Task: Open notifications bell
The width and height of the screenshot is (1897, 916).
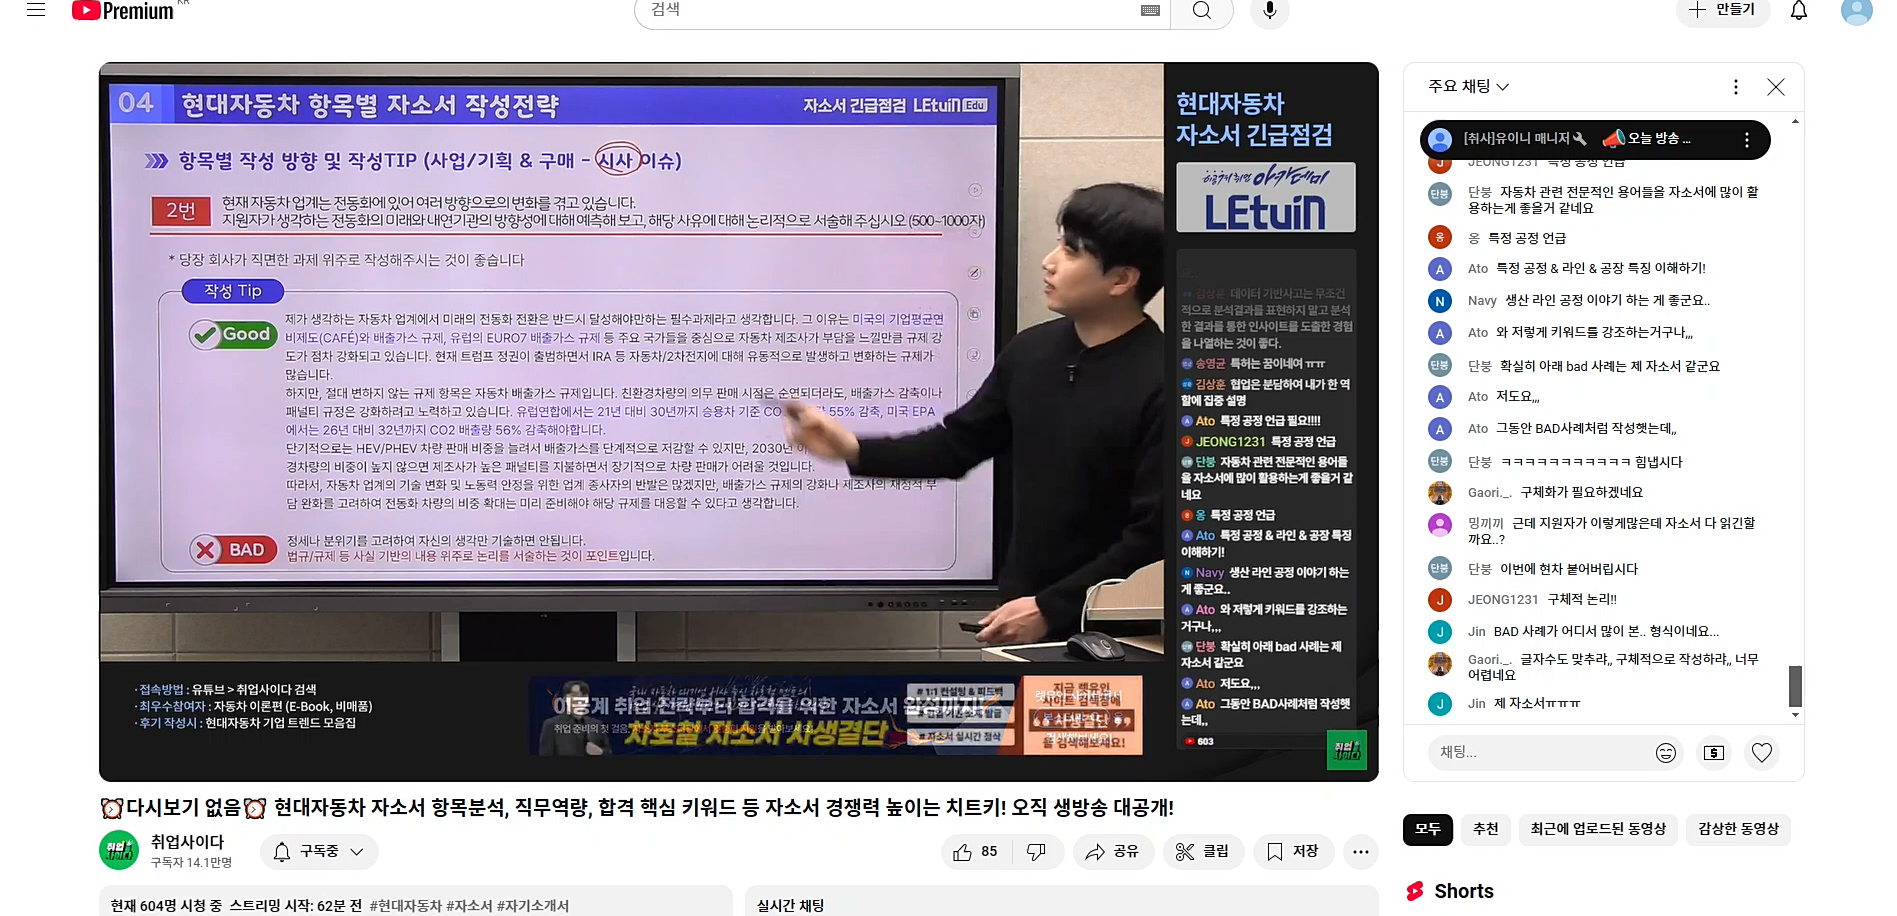Action: [x=1799, y=11]
